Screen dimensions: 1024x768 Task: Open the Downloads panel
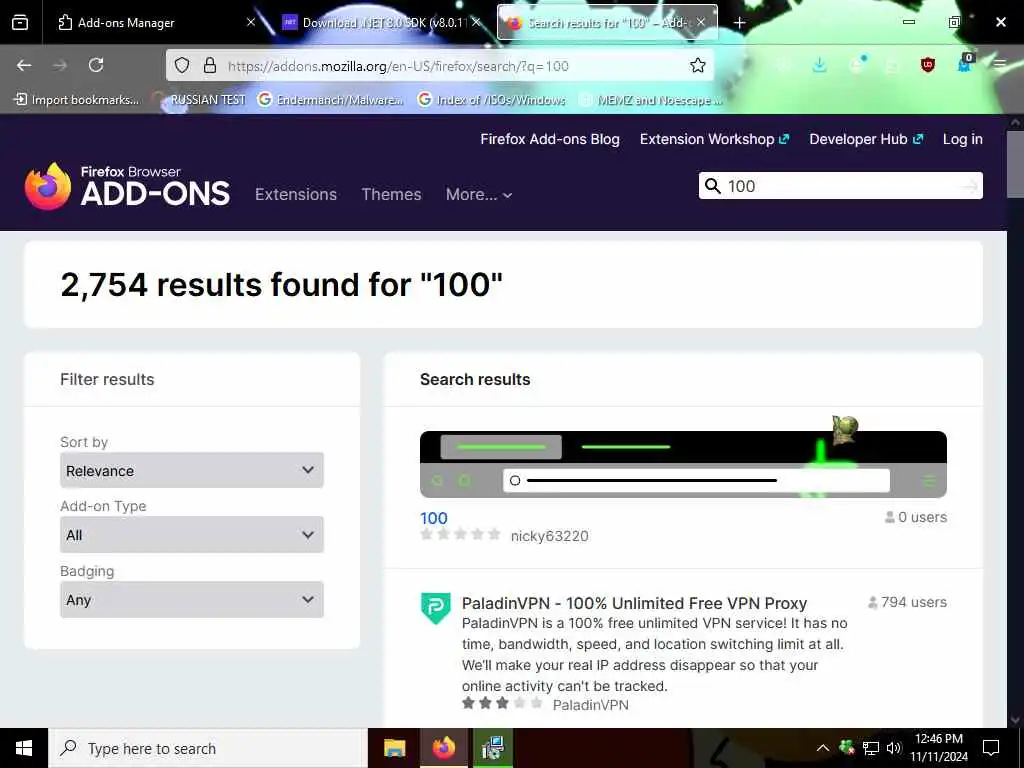(x=820, y=65)
